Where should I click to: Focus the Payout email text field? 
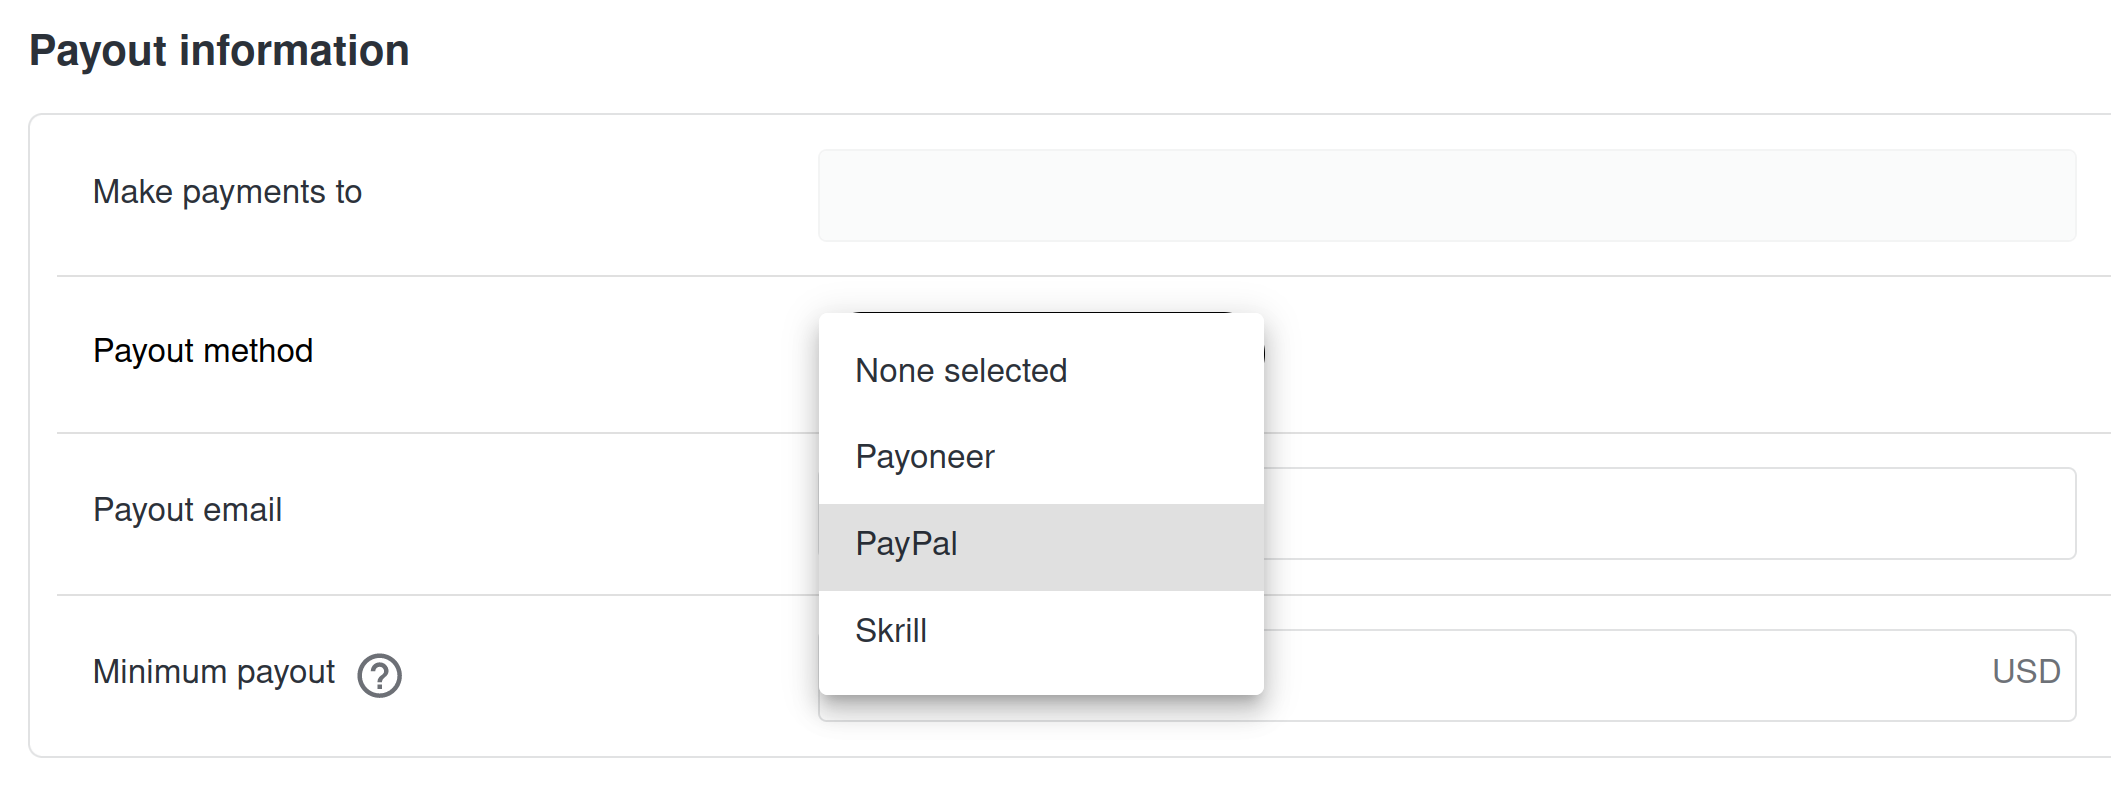1668,514
